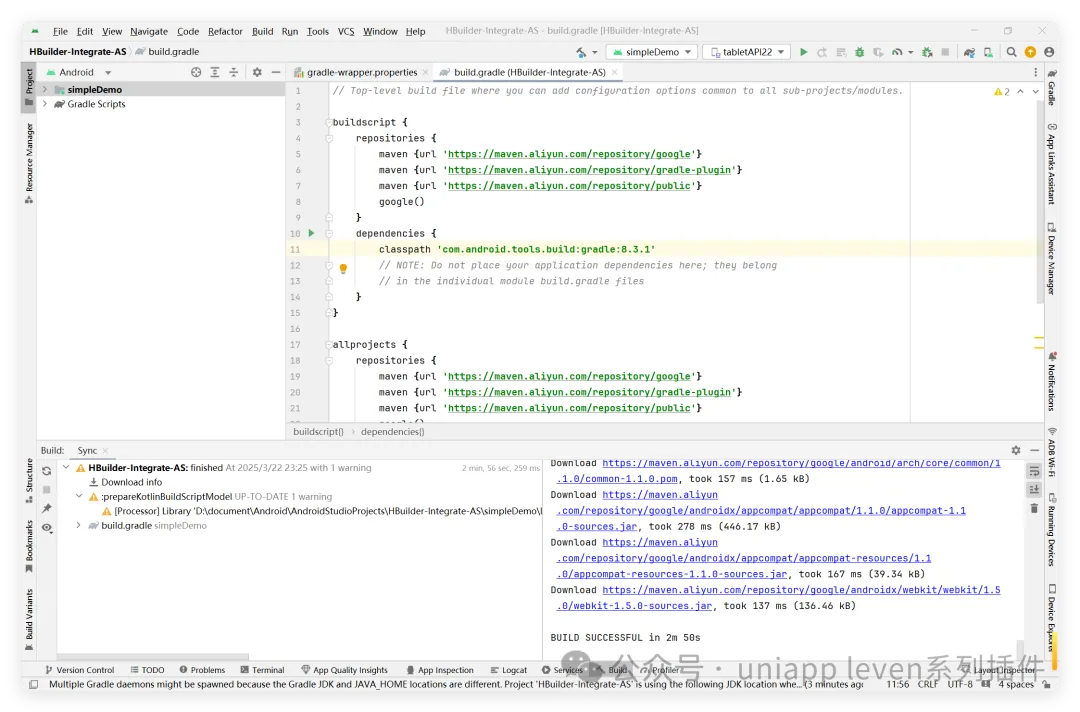Open Build panel settings gear
Screen dimensions: 1080x712
[x=1016, y=450]
